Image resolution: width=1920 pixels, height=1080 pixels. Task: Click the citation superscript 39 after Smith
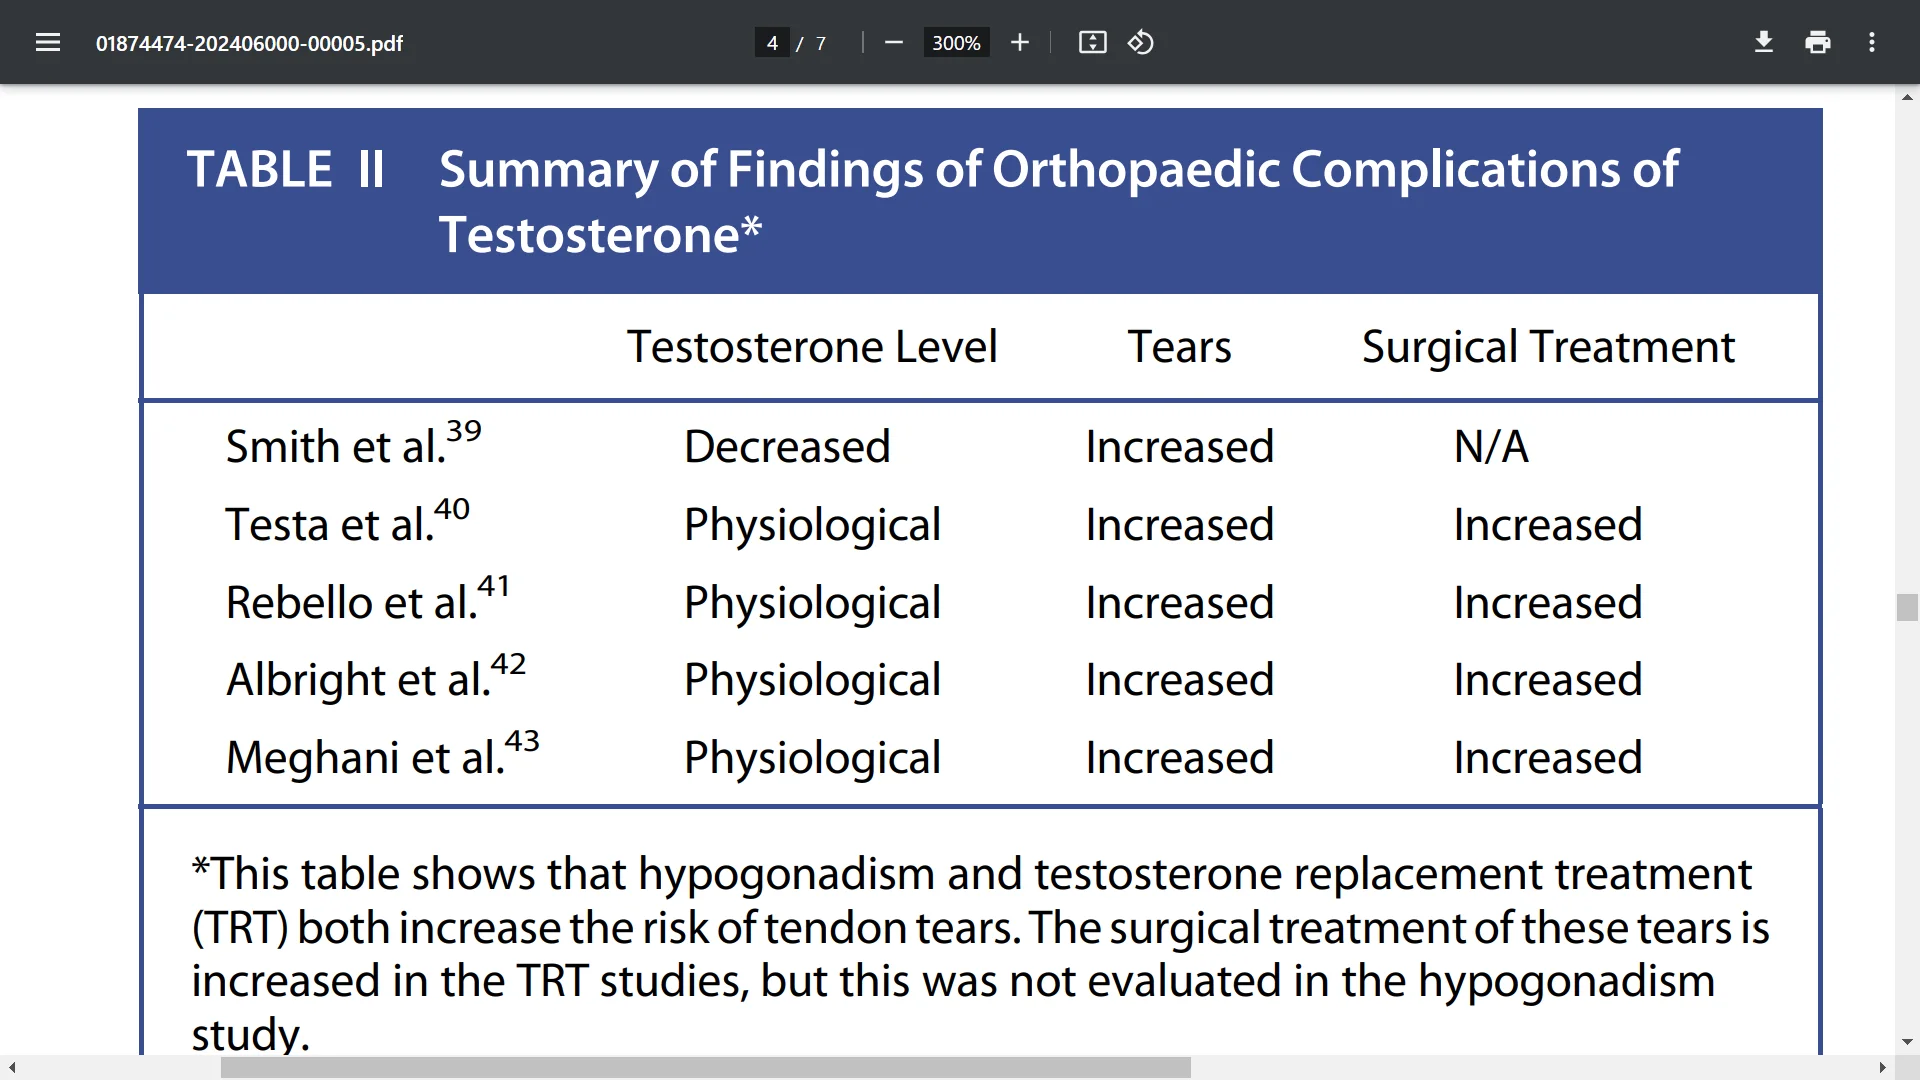pos(463,431)
